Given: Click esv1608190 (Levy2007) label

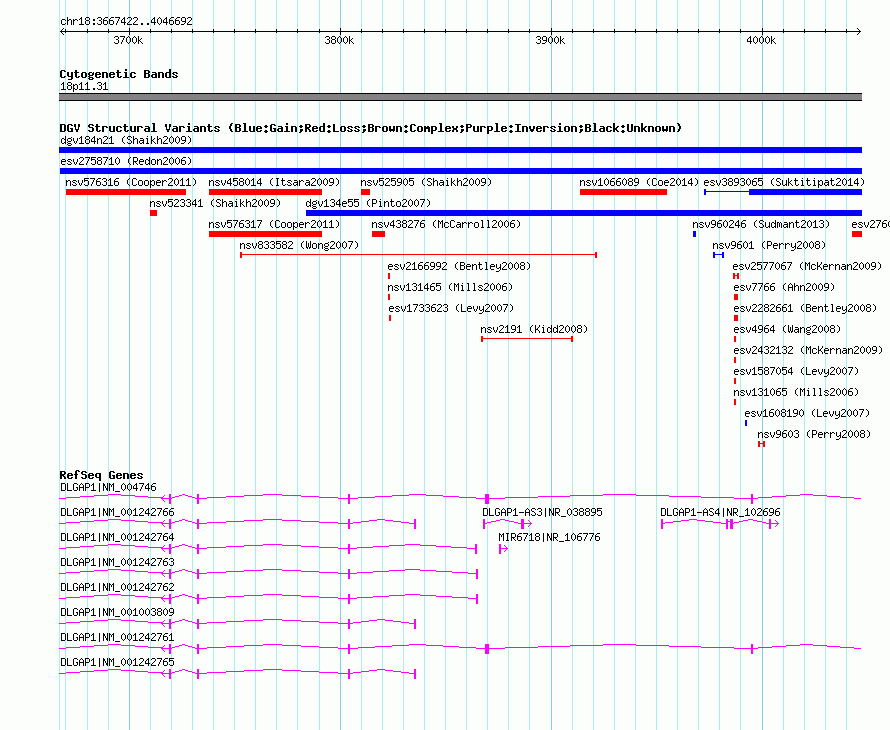Looking at the screenshot, I should point(807,413).
